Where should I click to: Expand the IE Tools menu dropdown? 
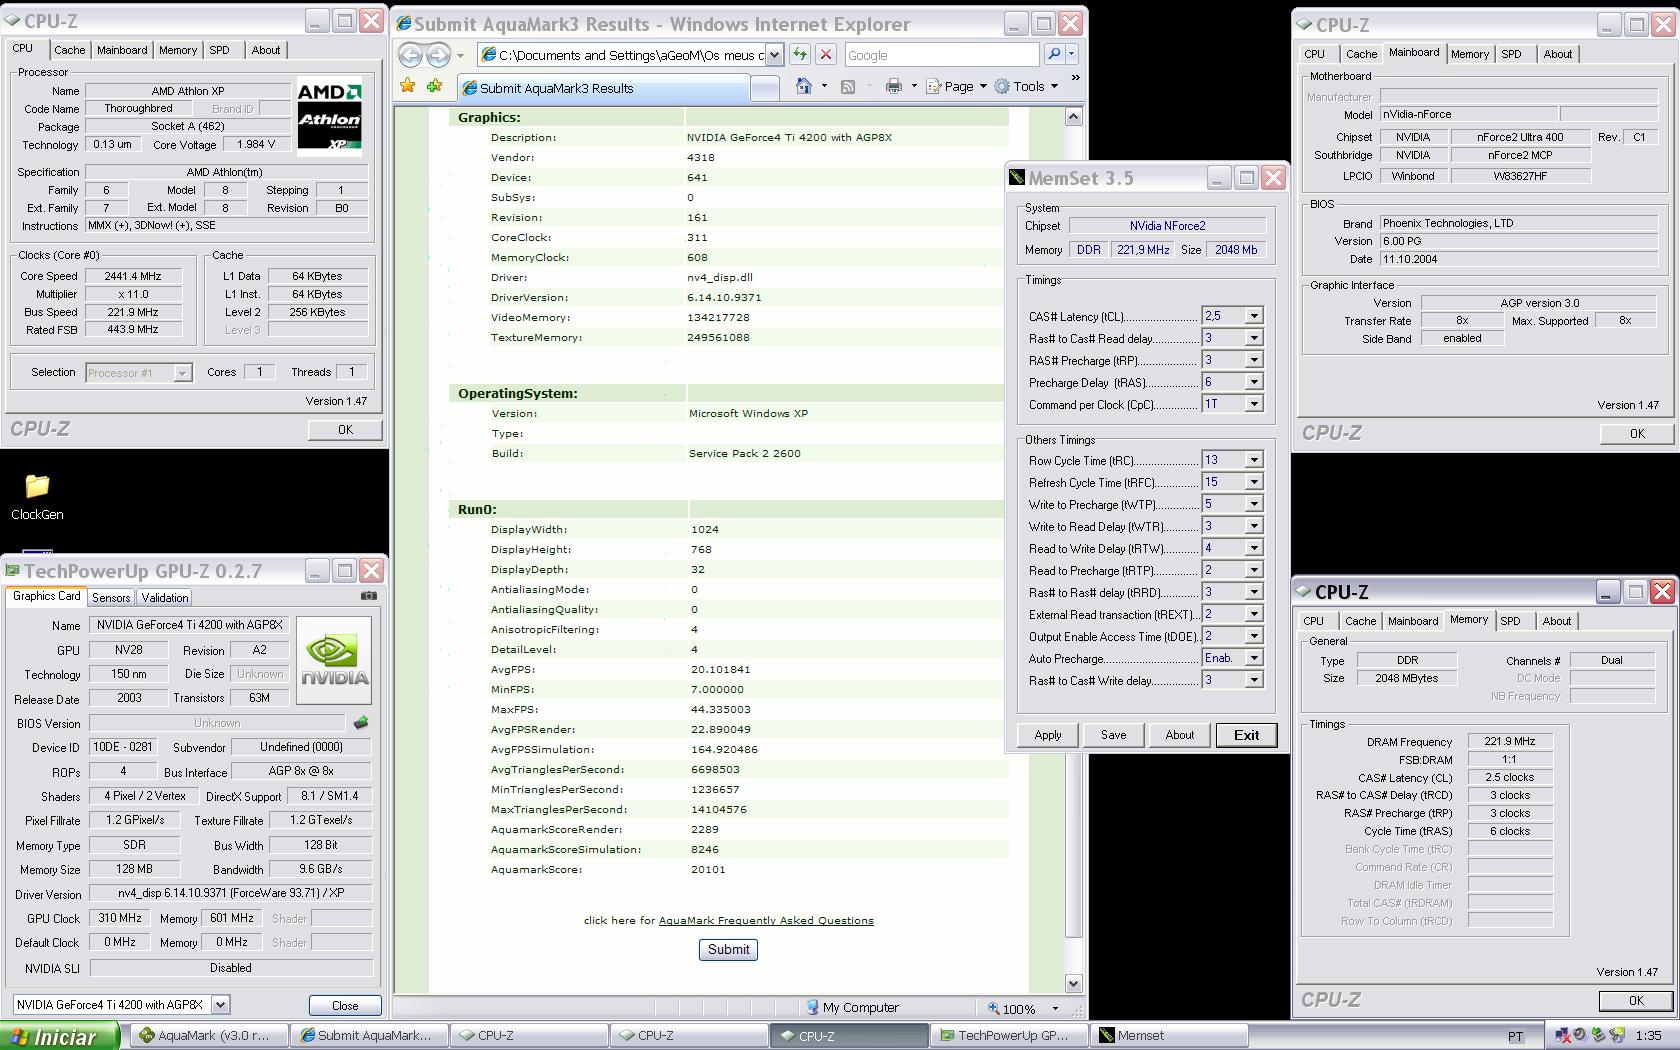tap(1055, 87)
